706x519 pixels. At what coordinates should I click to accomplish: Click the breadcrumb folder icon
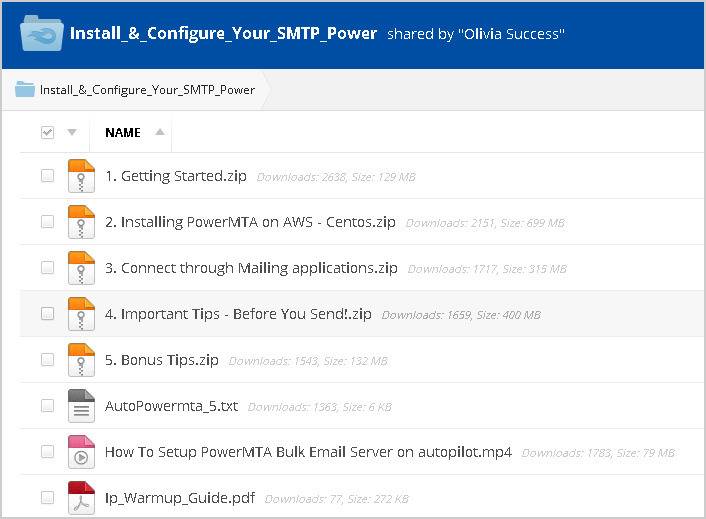[x=25, y=89]
